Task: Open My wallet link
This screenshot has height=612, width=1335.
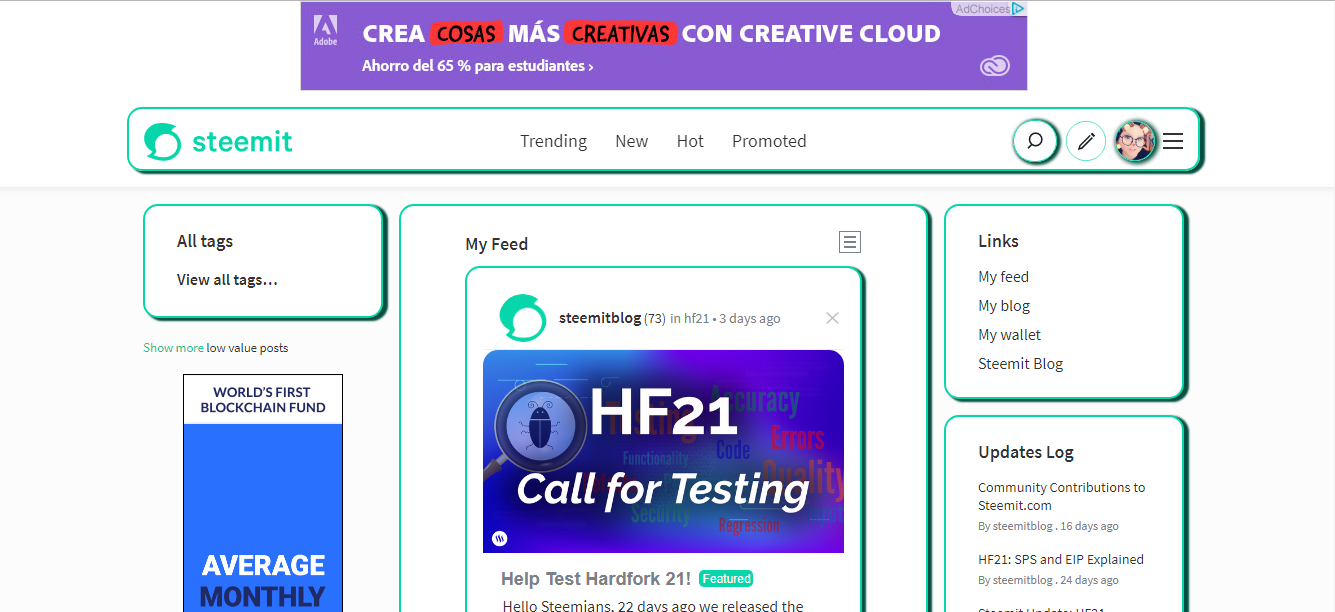Action: point(1009,335)
